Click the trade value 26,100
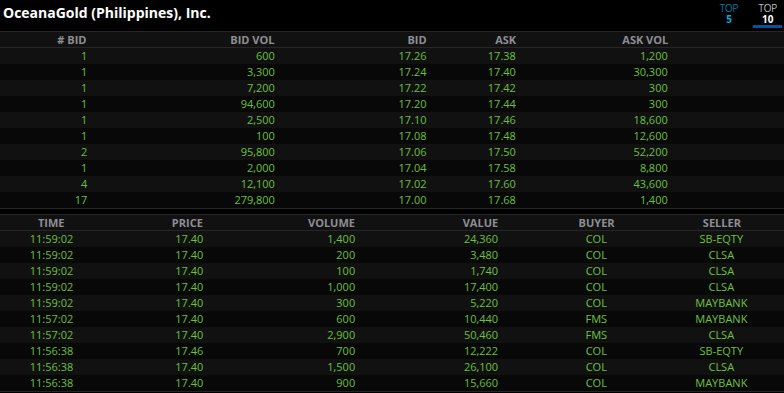This screenshot has height=393, width=784. click(x=480, y=367)
